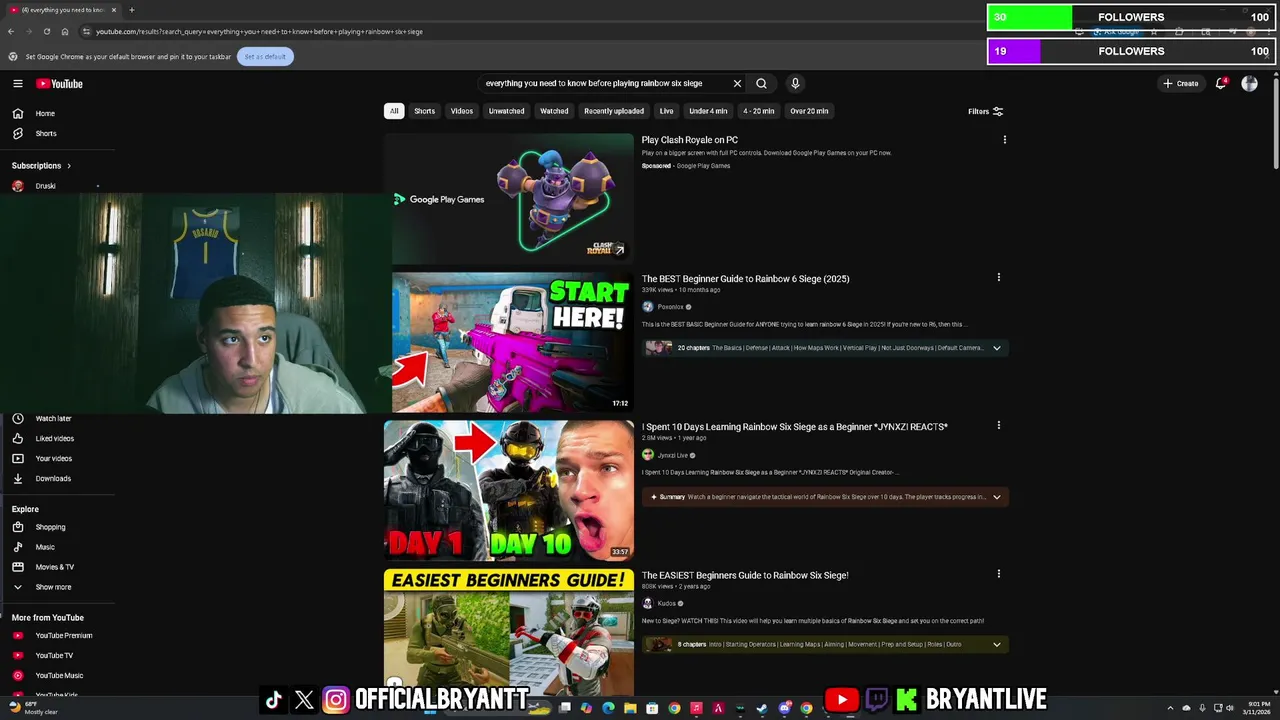Open the Jynxzi Live channel link
This screenshot has height=720, width=1280.
(x=672, y=455)
